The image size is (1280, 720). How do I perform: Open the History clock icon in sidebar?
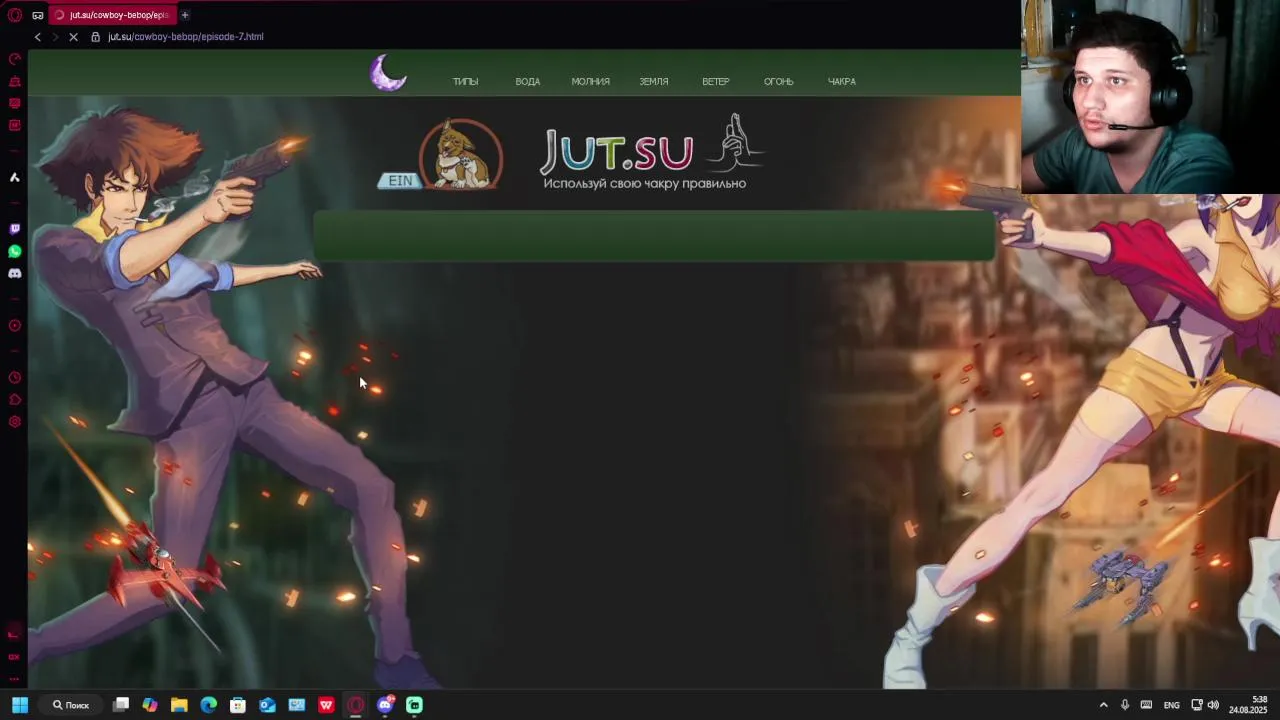[15, 378]
